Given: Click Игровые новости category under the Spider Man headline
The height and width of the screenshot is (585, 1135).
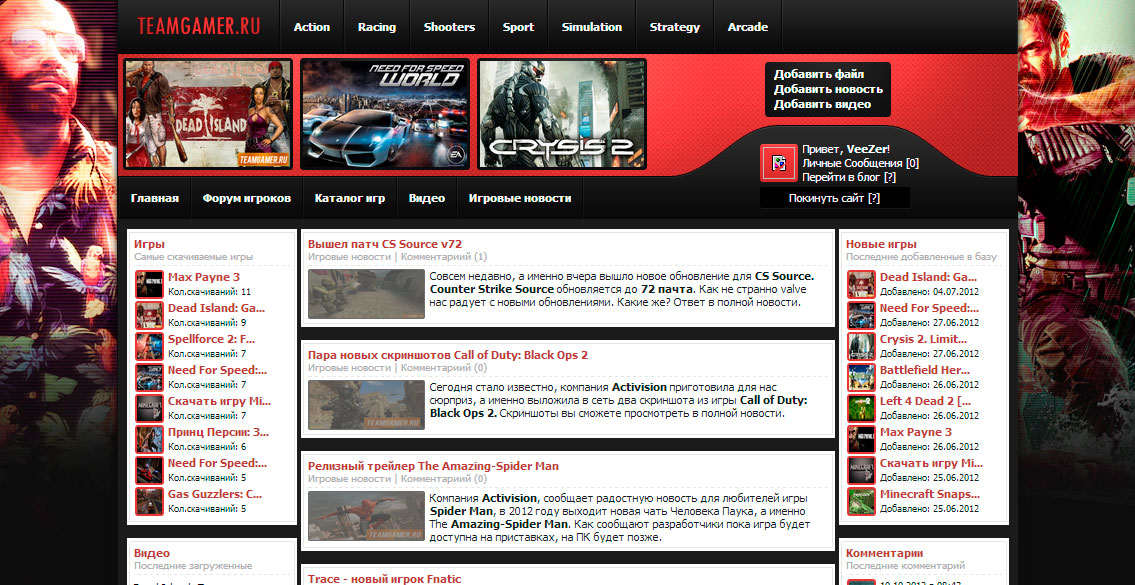Looking at the screenshot, I should 350,479.
